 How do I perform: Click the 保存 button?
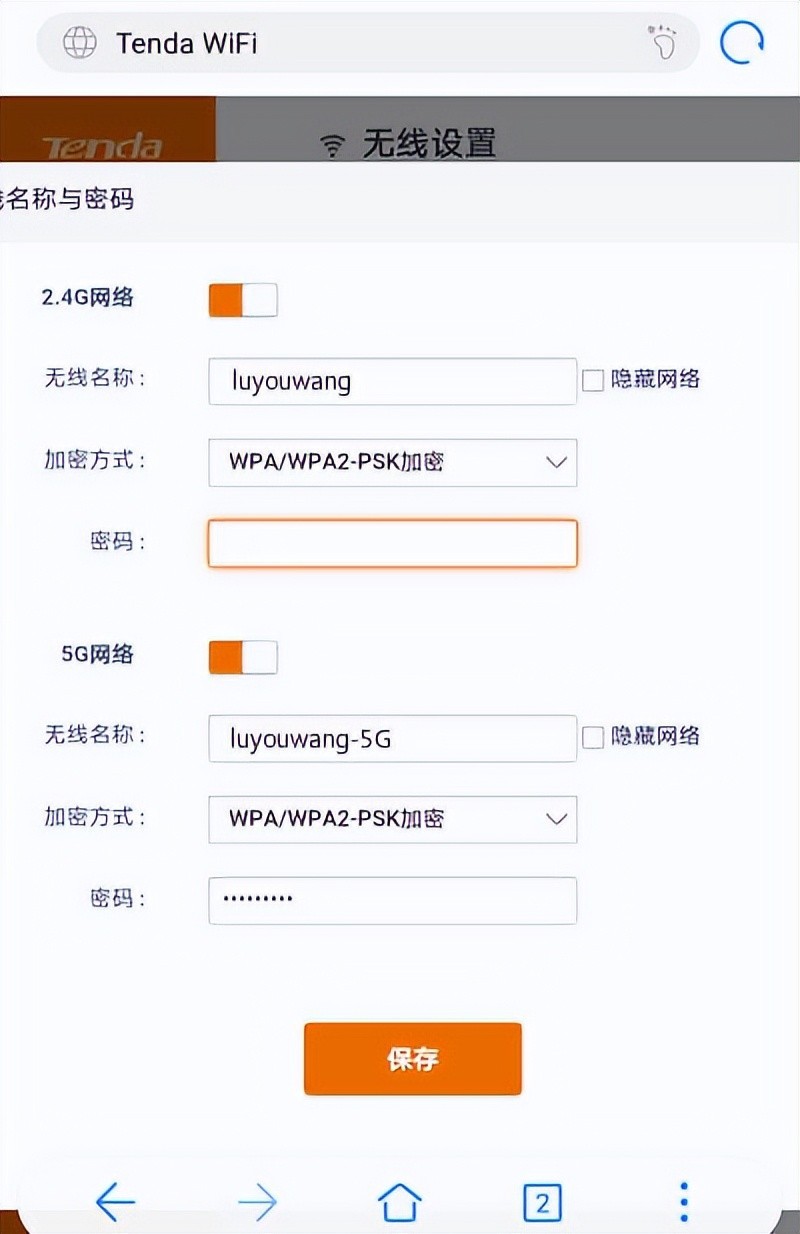click(412, 1058)
